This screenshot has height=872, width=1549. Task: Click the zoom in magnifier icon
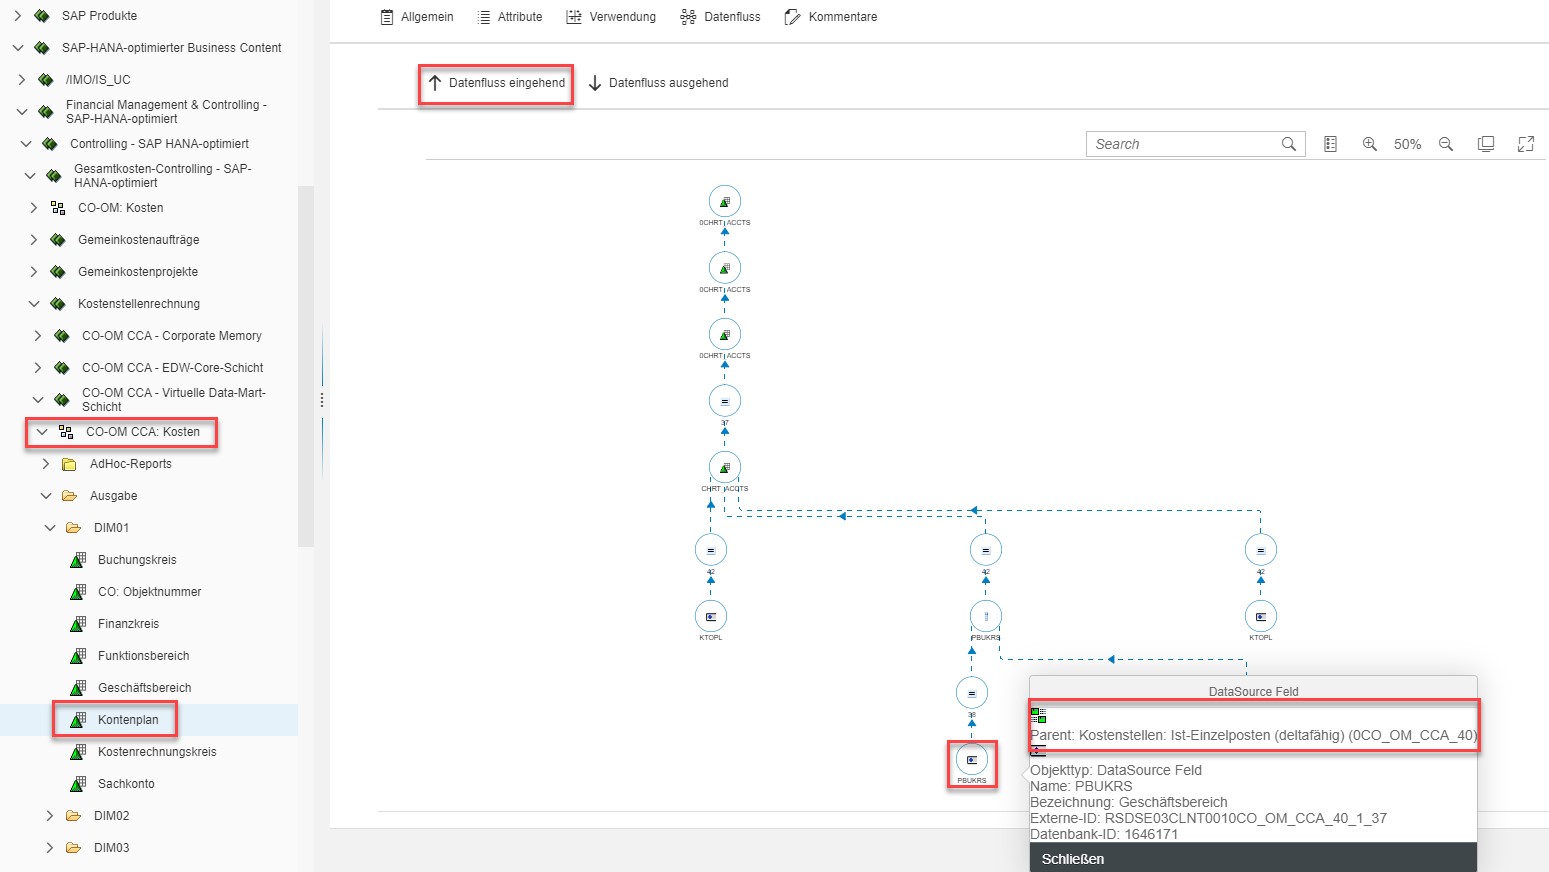click(1369, 144)
